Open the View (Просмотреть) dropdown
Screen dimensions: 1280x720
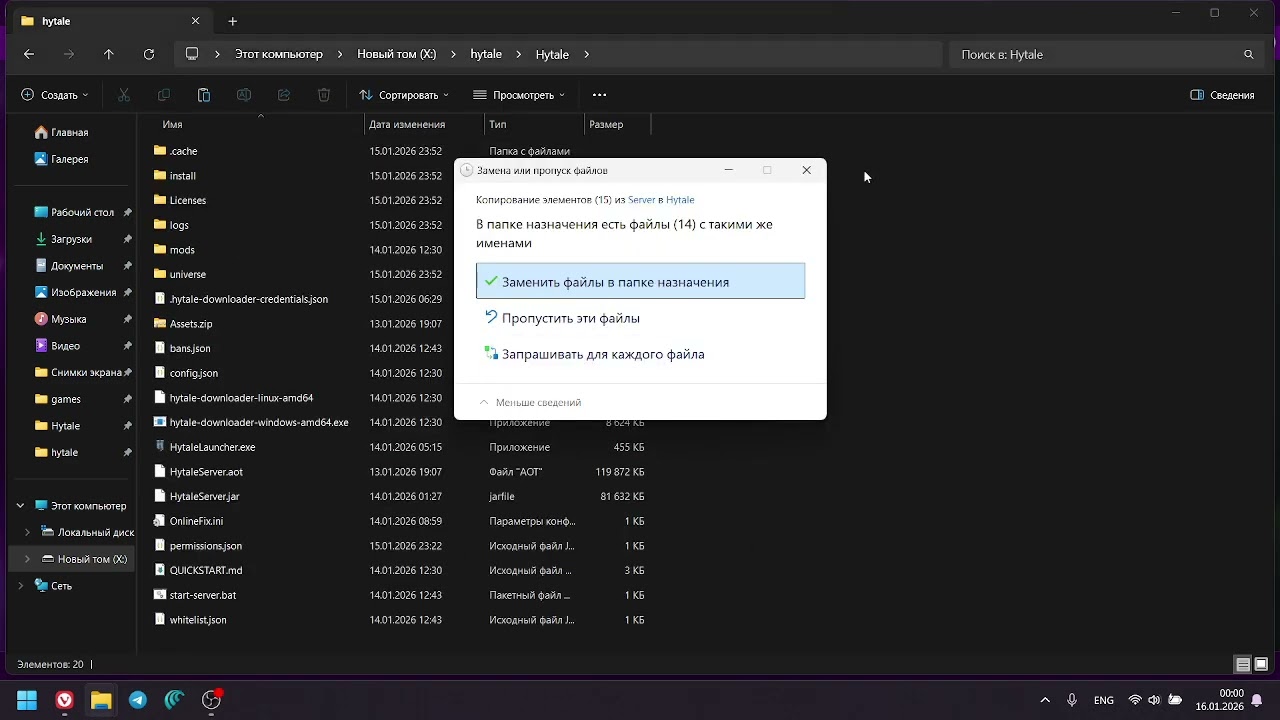[519, 95]
